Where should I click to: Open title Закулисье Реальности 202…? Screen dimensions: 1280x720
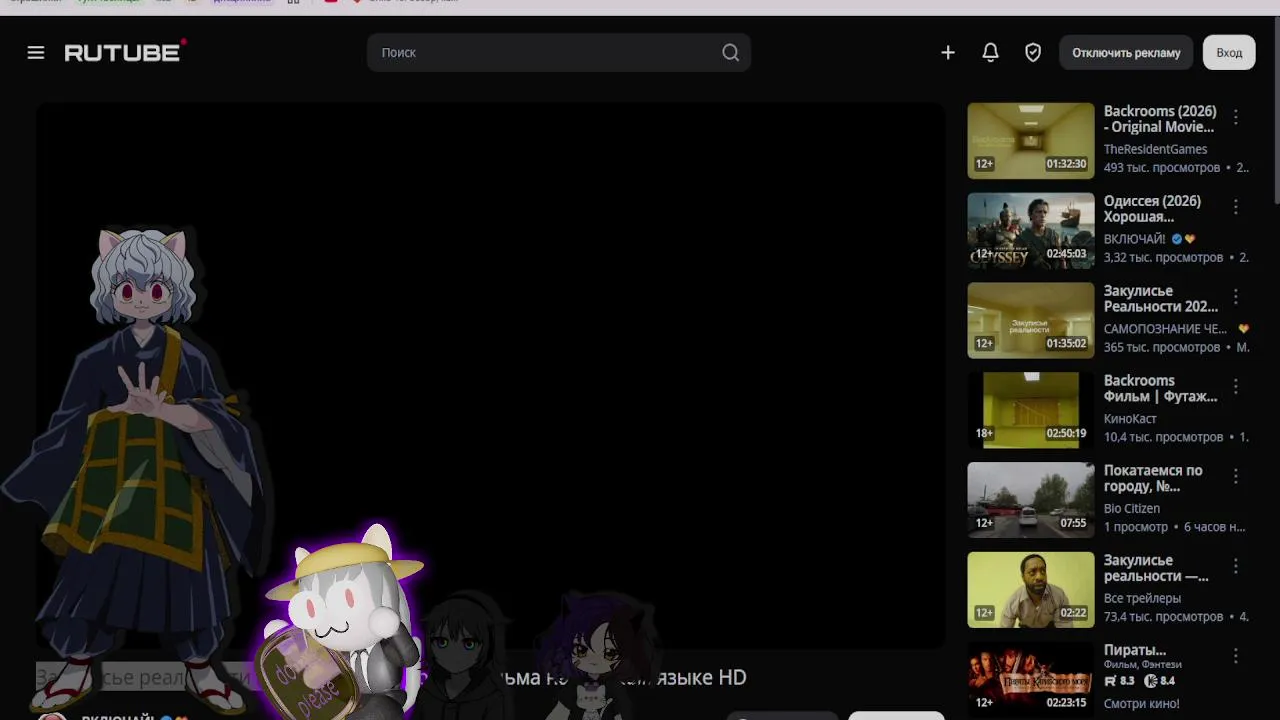coord(1161,299)
